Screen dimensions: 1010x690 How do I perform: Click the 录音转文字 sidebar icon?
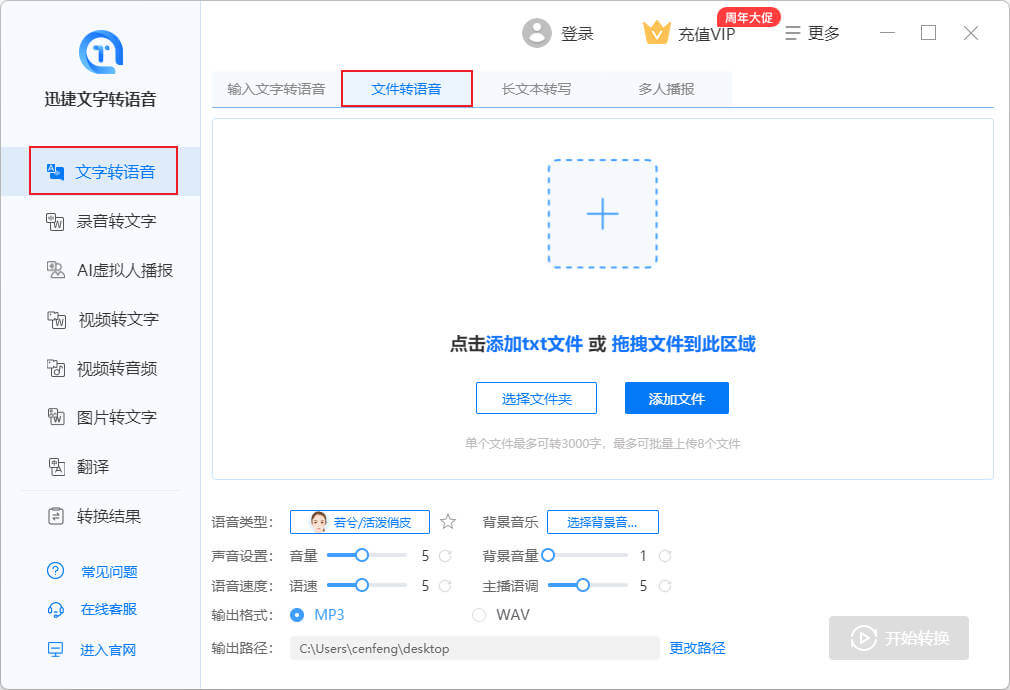56,221
